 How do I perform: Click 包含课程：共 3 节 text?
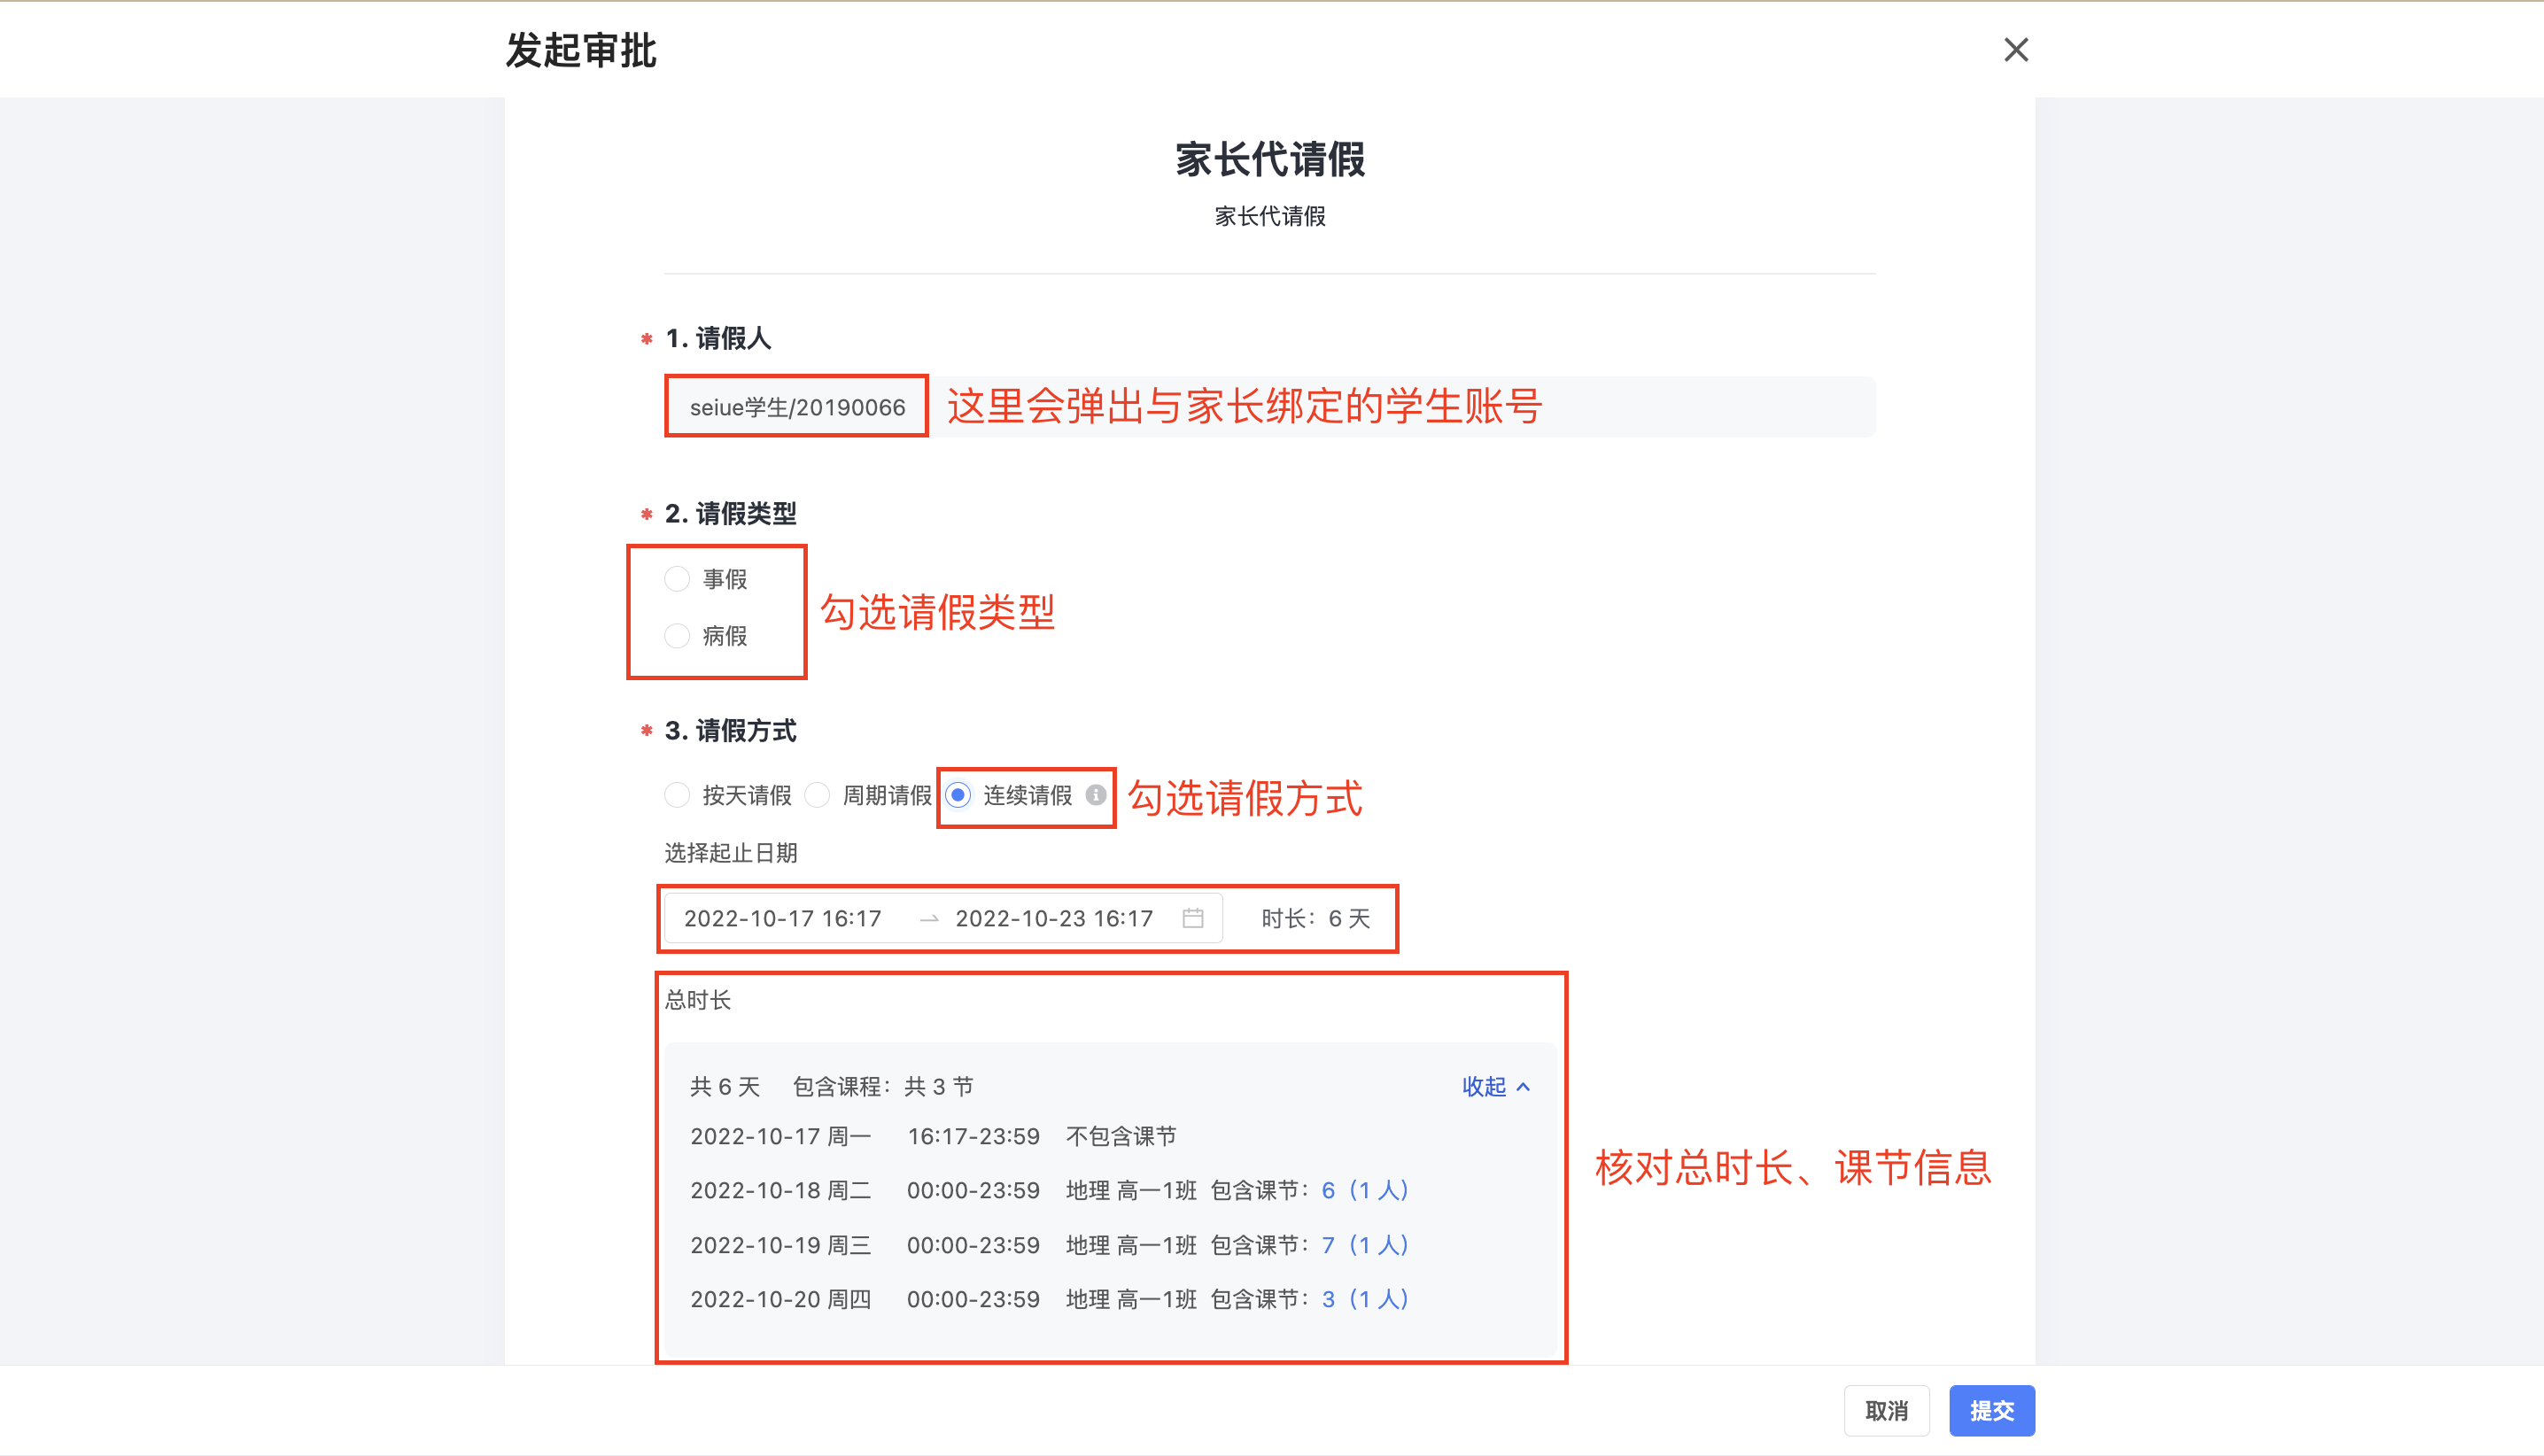click(883, 1087)
